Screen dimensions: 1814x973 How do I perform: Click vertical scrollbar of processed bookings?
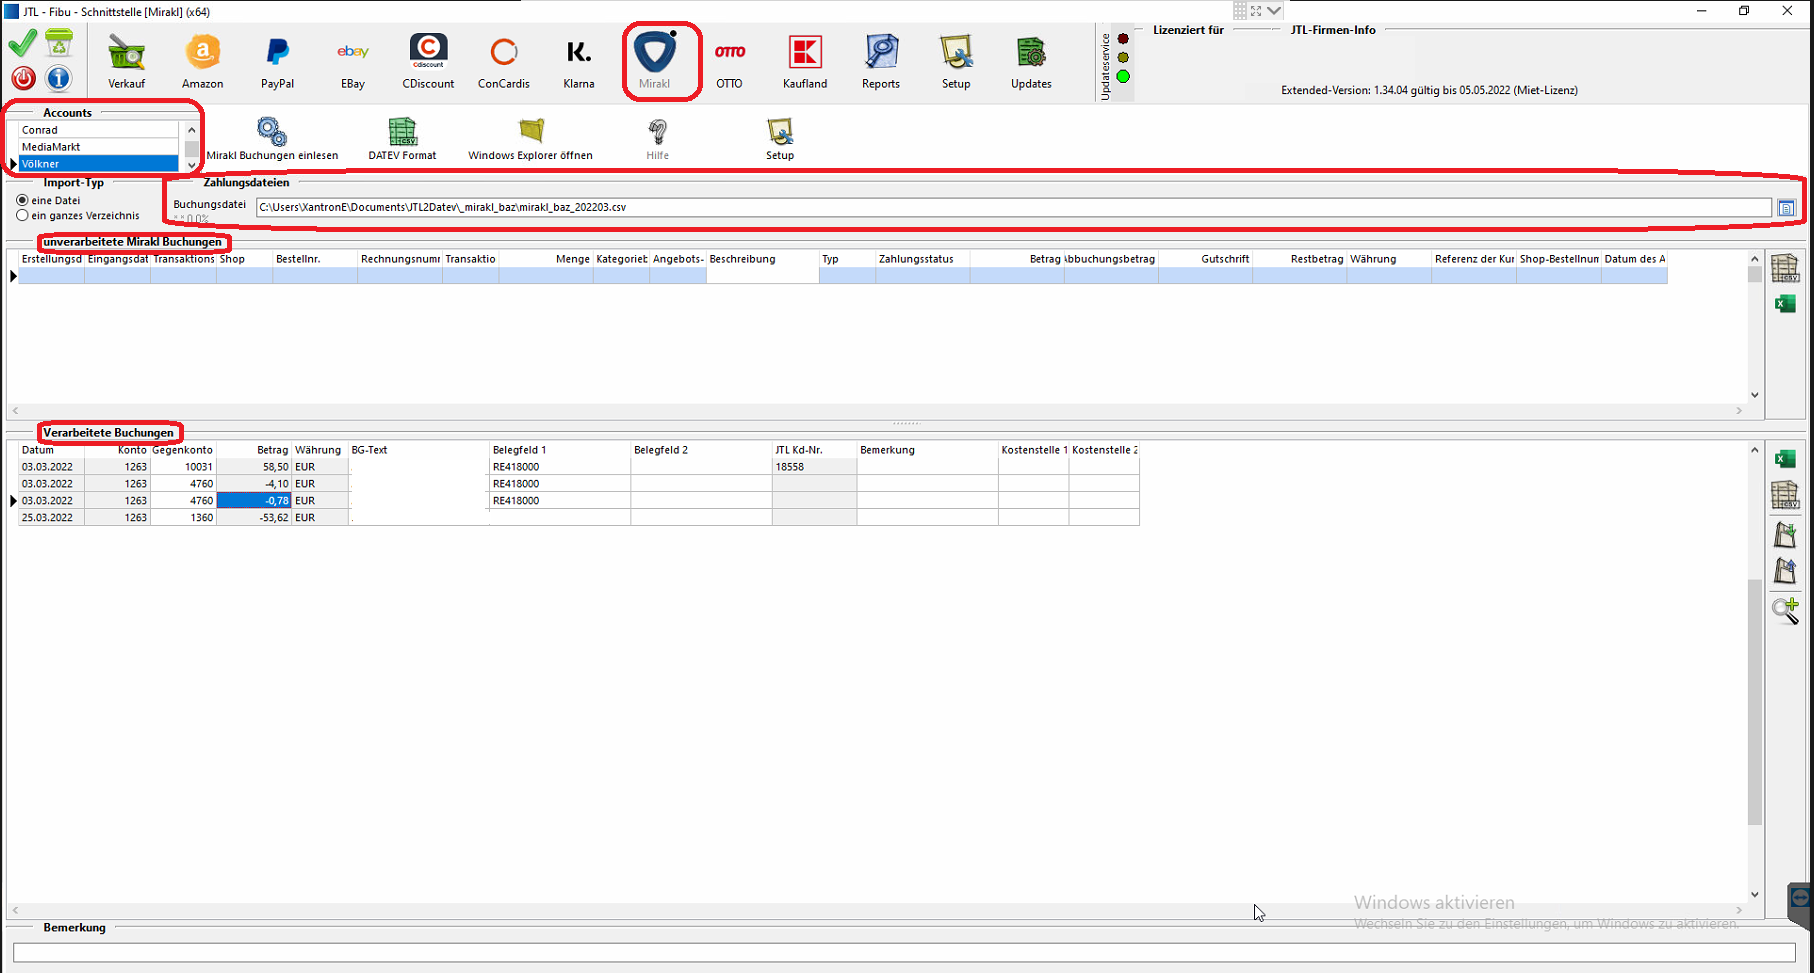pos(1754,700)
